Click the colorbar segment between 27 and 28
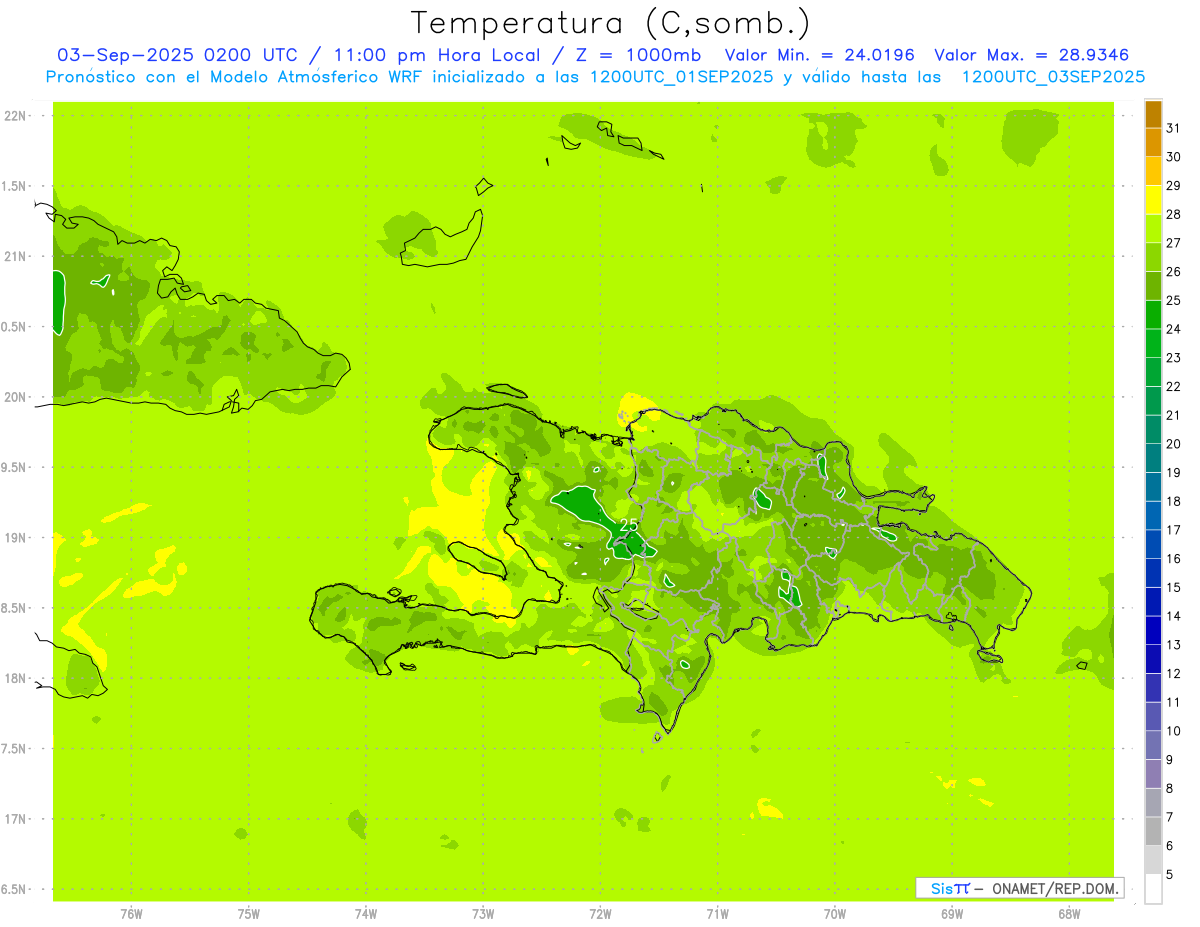Screen dimensions: 1200x927 click(x=1153, y=229)
